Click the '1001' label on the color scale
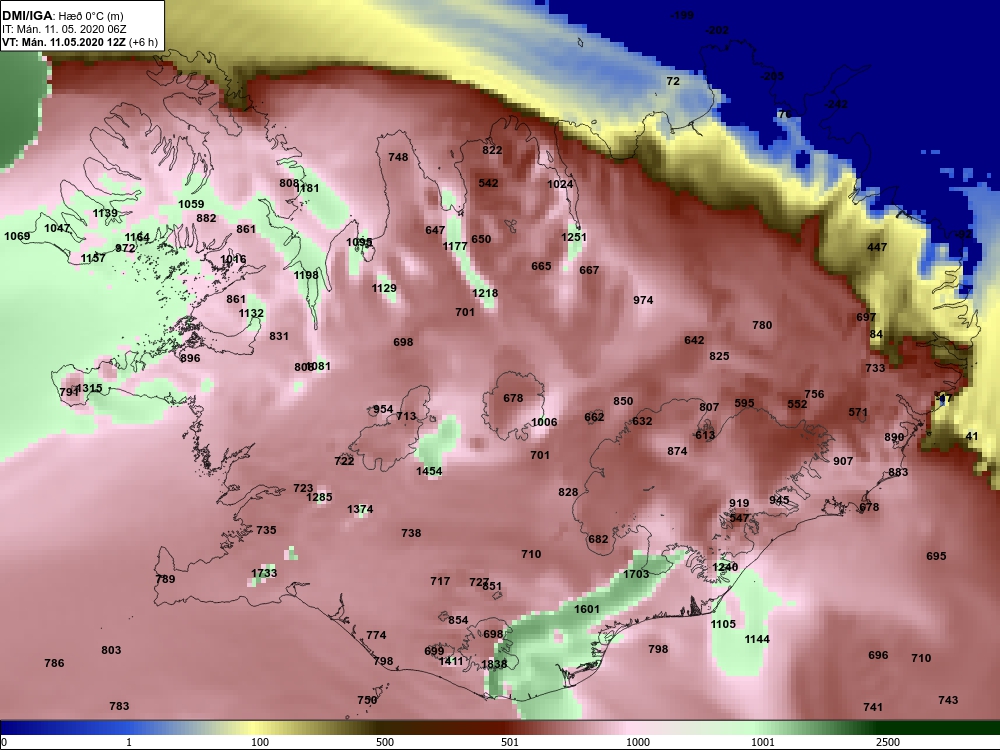 pyautogui.click(x=763, y=742)
